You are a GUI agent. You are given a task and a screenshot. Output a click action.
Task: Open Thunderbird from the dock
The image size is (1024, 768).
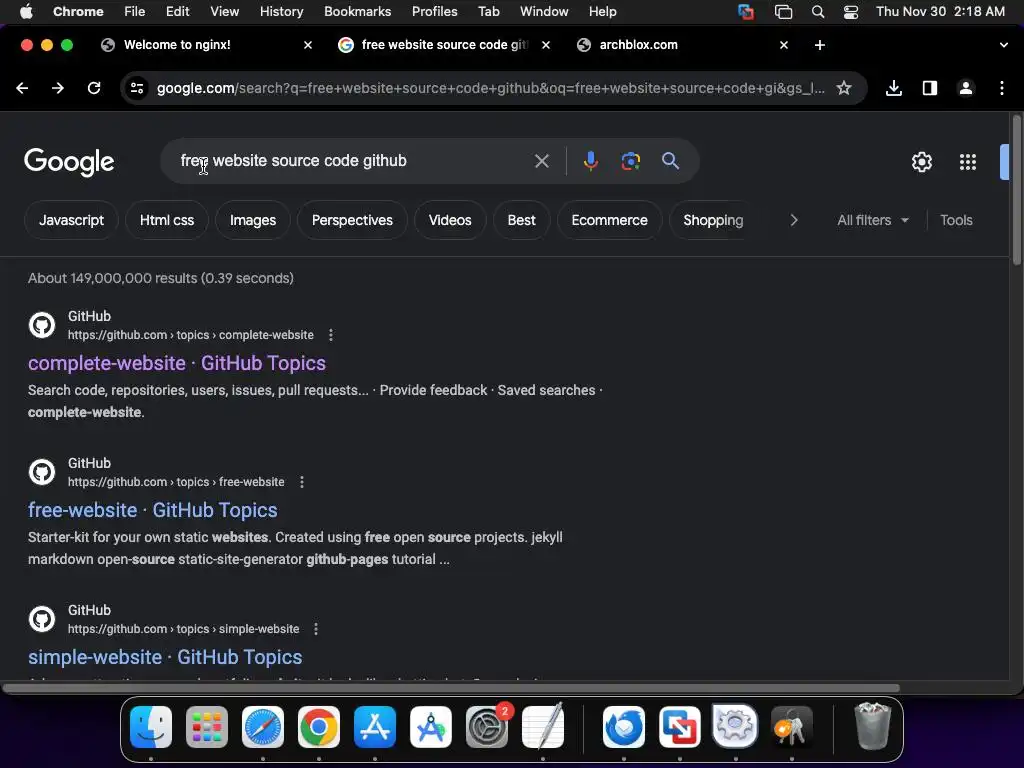(x=624, y=727)
